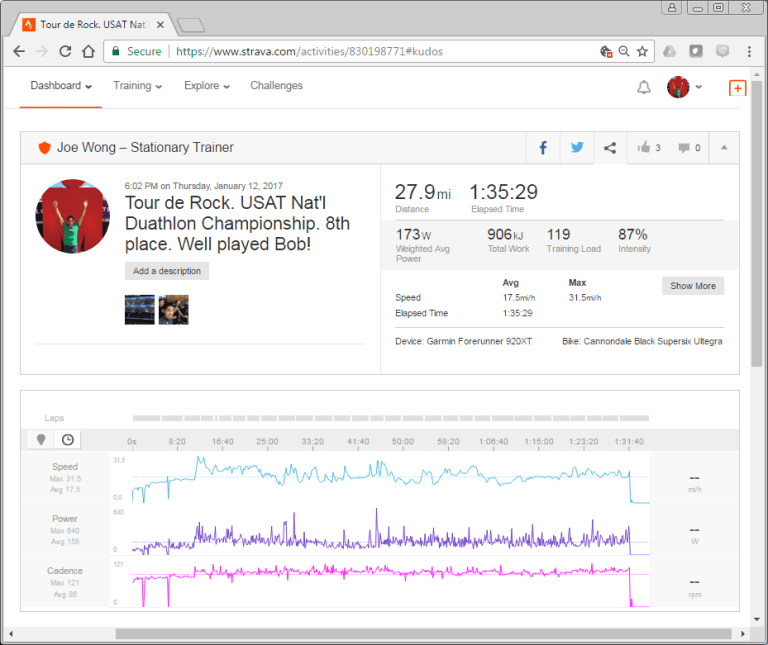Open the share options icon
Image resolution: width=768 pixels, height=645 pixels.
tap(610, 148)
